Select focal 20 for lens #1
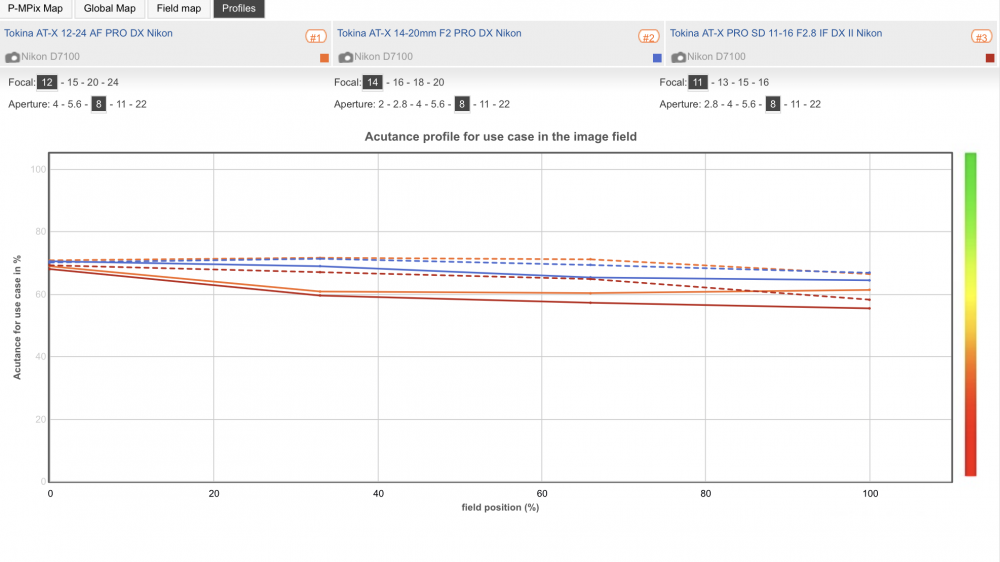This screenshot has height=562, width=1000. pos(93,82)
